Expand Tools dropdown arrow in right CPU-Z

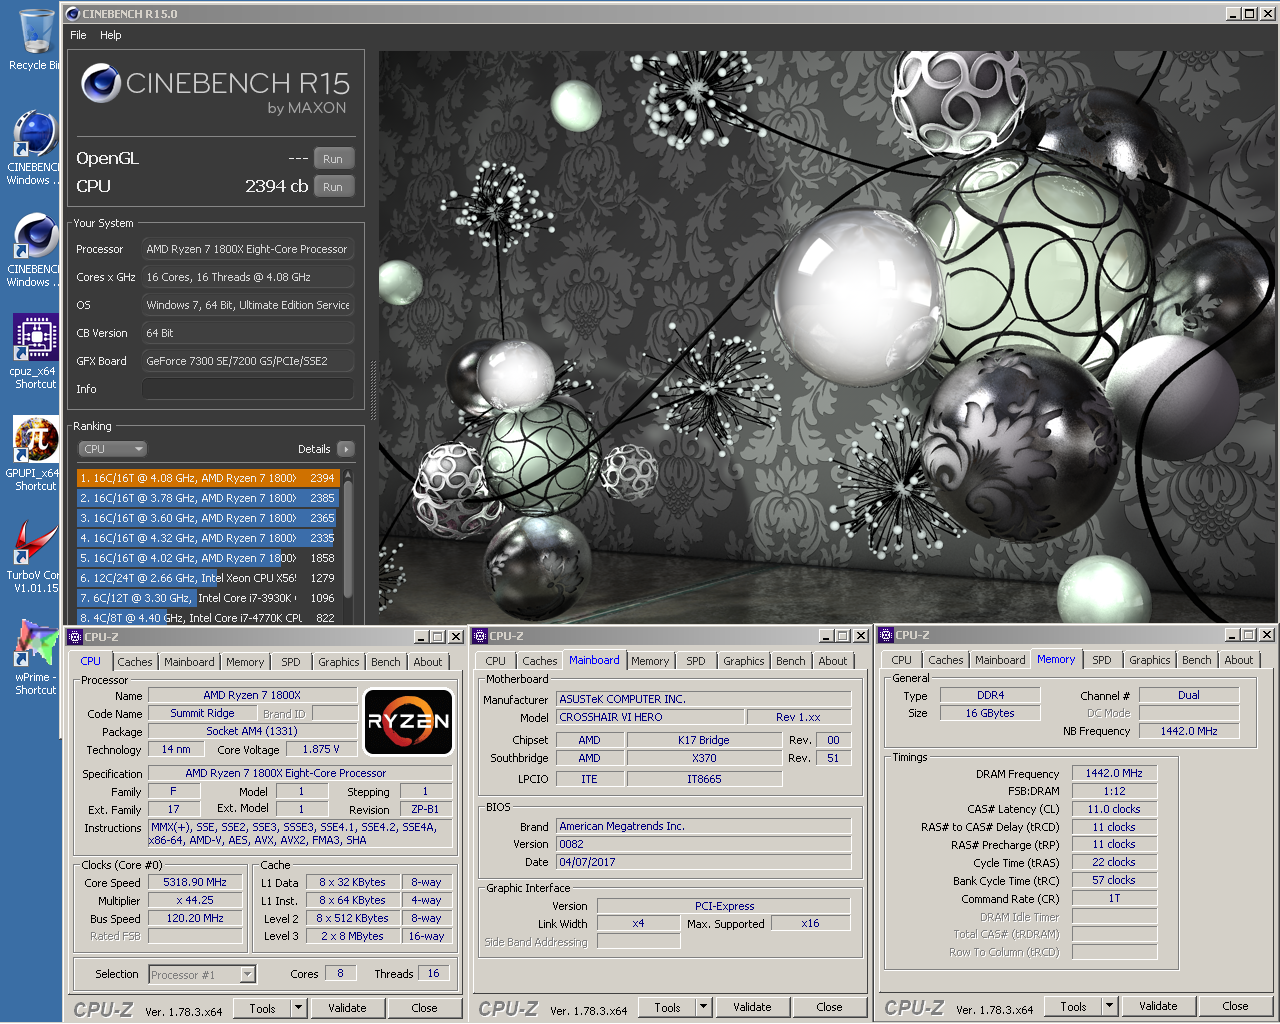[x=1109, y=1006]
